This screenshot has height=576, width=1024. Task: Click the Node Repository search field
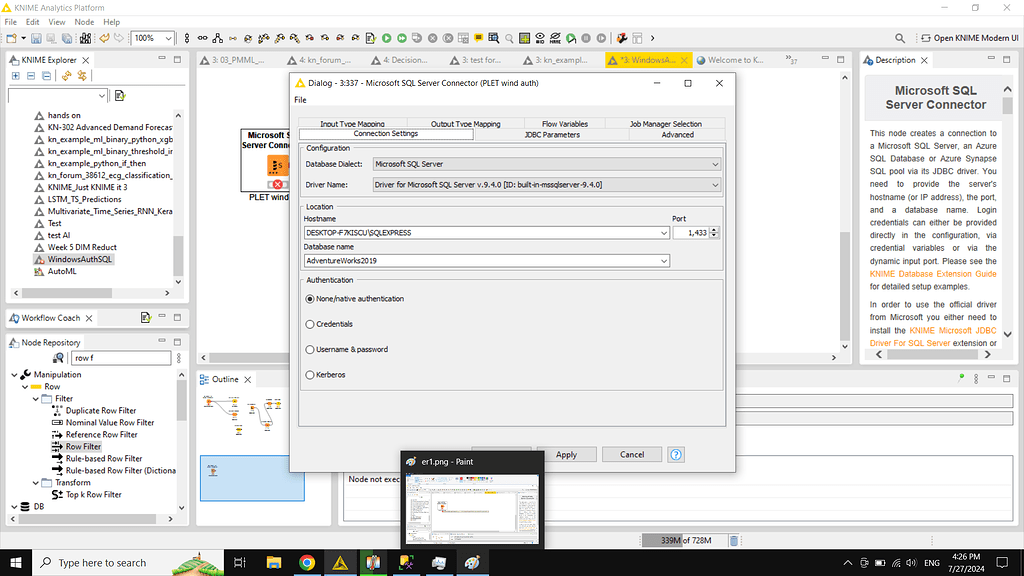tap(121, 356)
